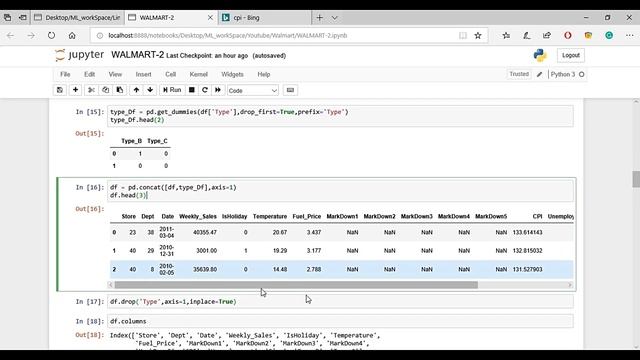Image resolution: width=640 pixels, height=360 pixels.
Task: Go to the browser home page
Action: 72,36
